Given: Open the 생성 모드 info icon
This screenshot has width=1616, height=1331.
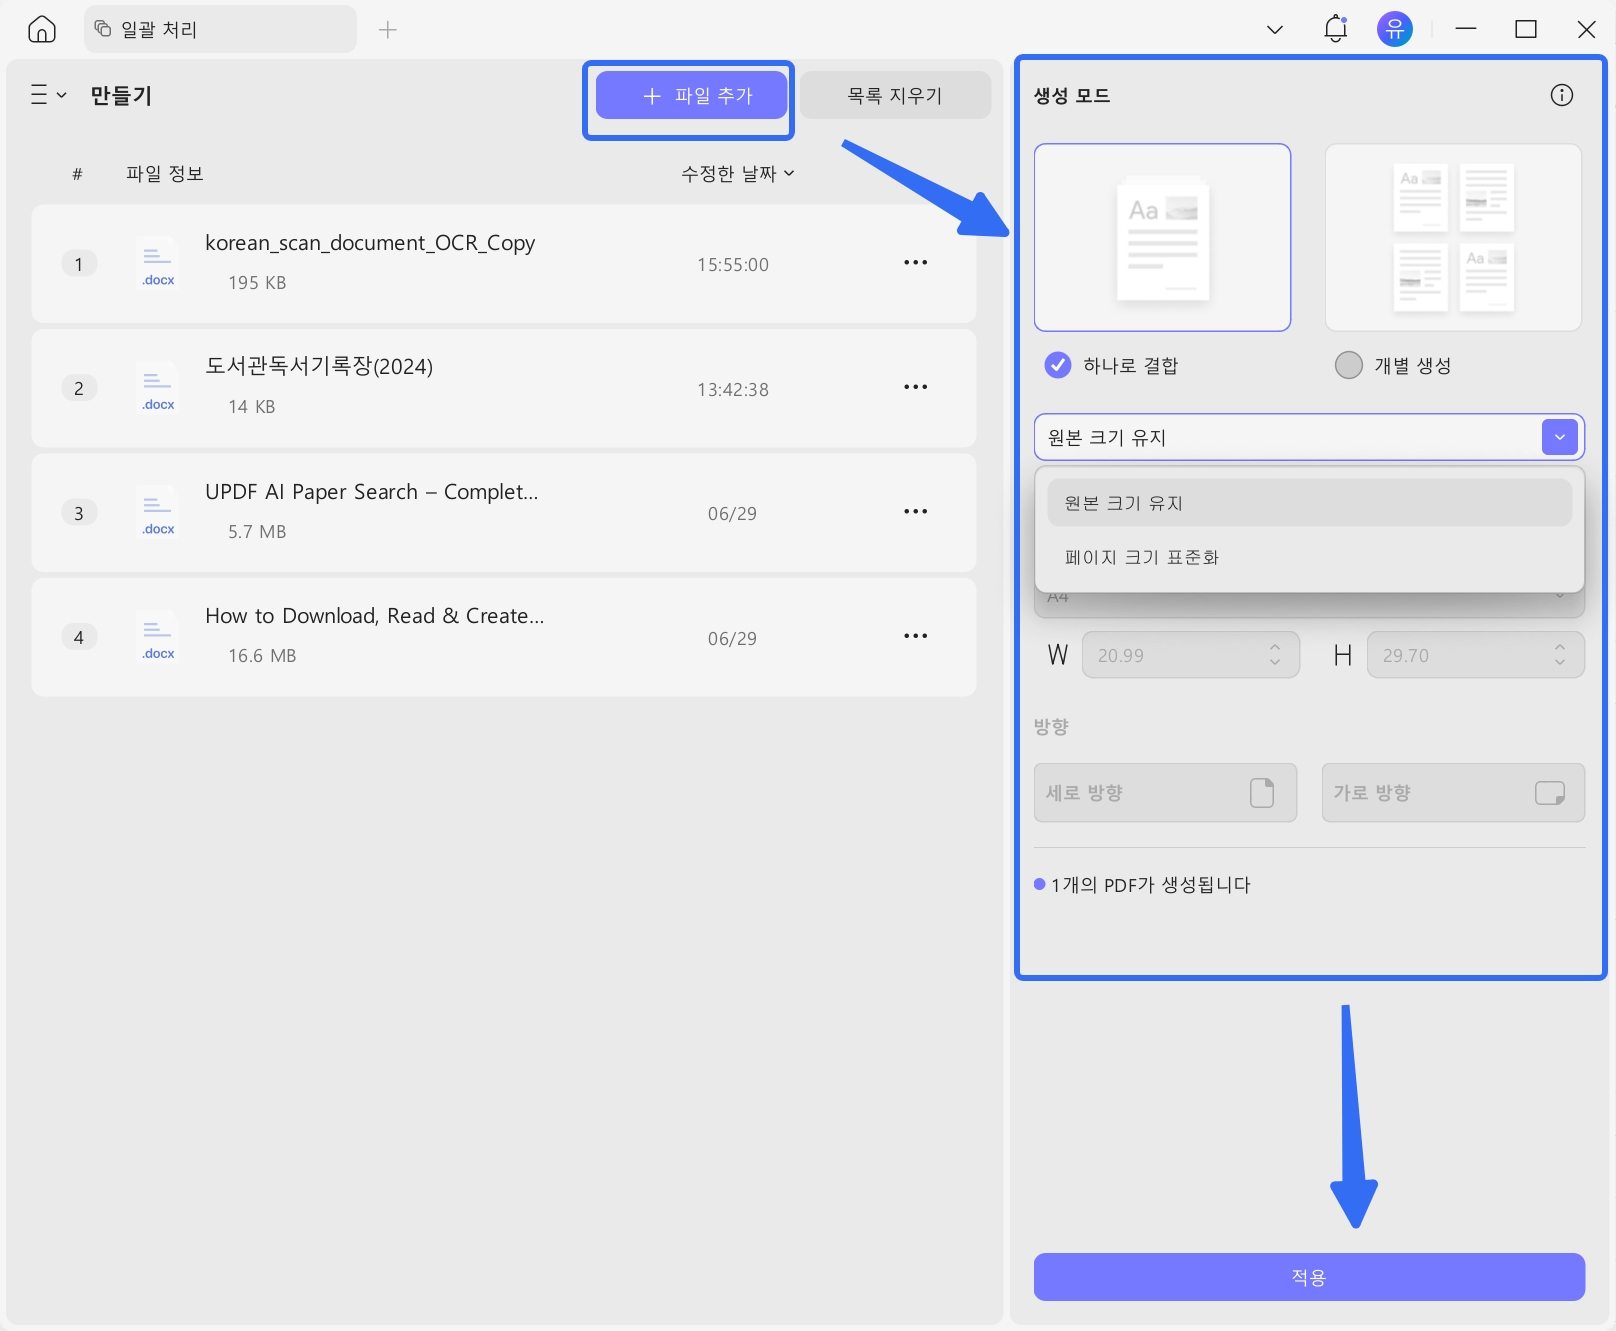Looking at the screenshot, I should pyautogui.click(x=1561, y=95).
